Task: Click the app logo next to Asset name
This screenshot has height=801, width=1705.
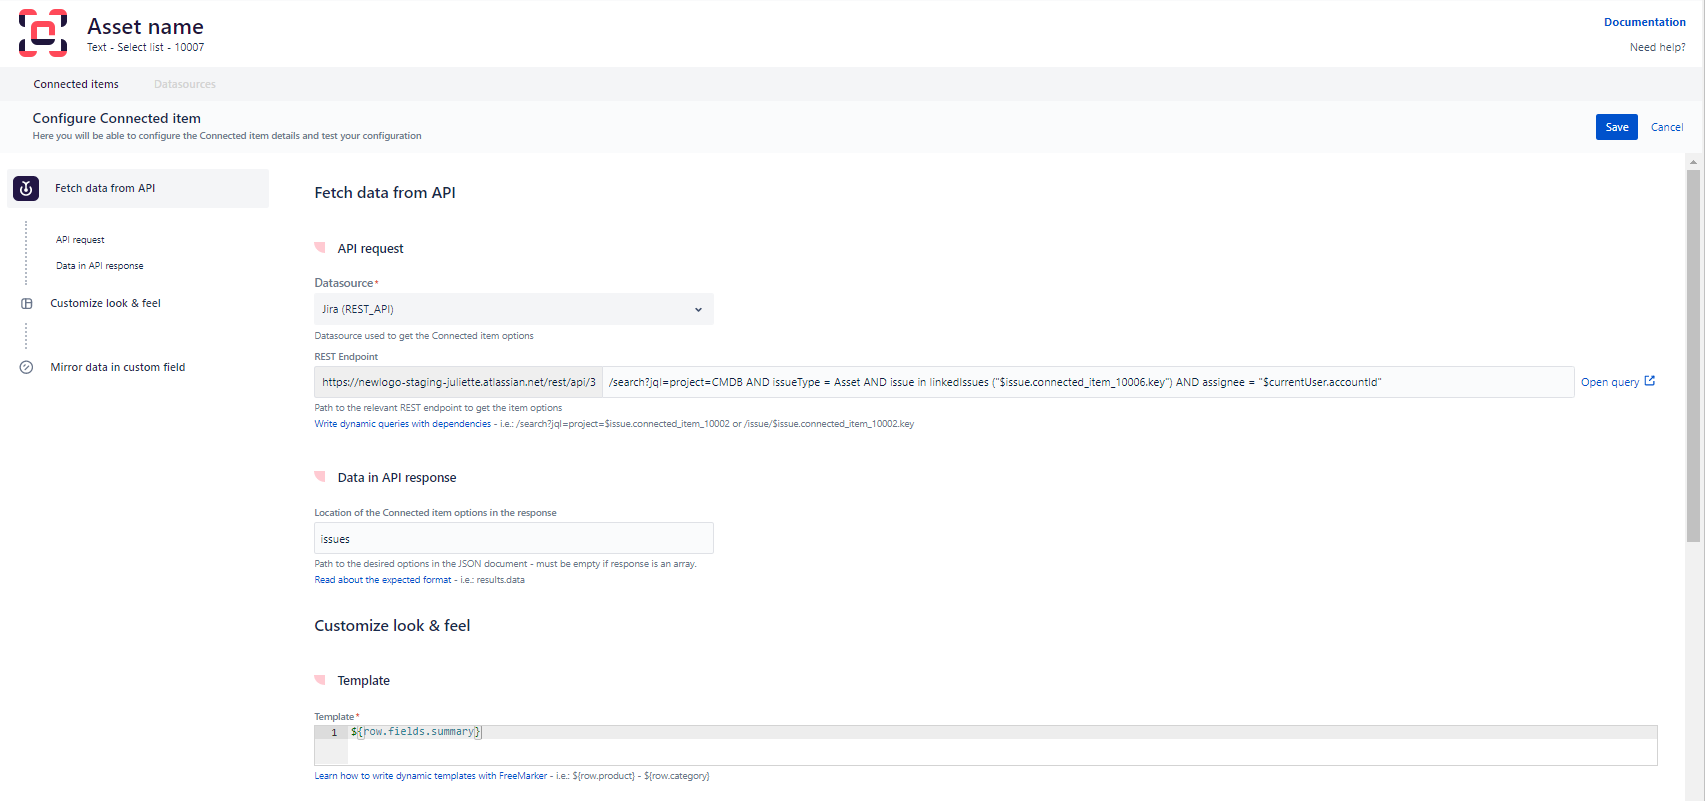Action: coord(43,33)
